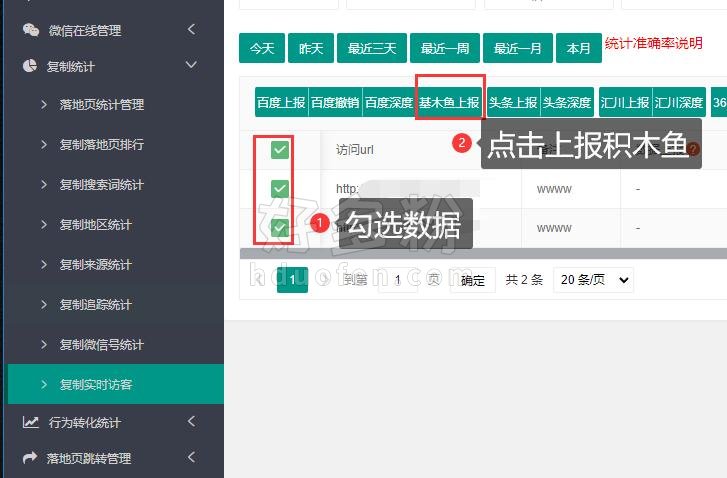Open 复制搜索词统计 in the sidebar
Screen dimensions: 727x478
102,185
